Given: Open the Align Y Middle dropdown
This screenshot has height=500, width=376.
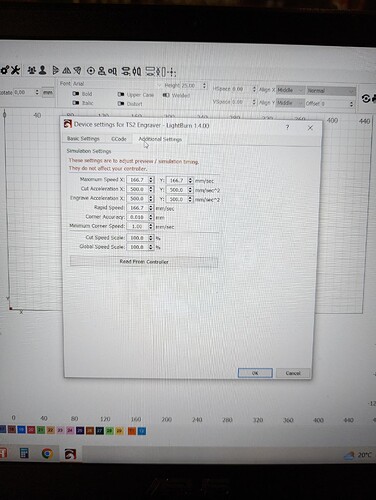Looking at the screenshot, I should click(290, 103).
